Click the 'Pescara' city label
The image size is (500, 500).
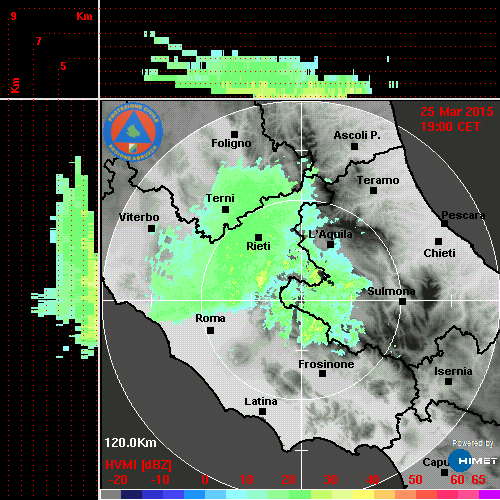(x=463, y=215)
